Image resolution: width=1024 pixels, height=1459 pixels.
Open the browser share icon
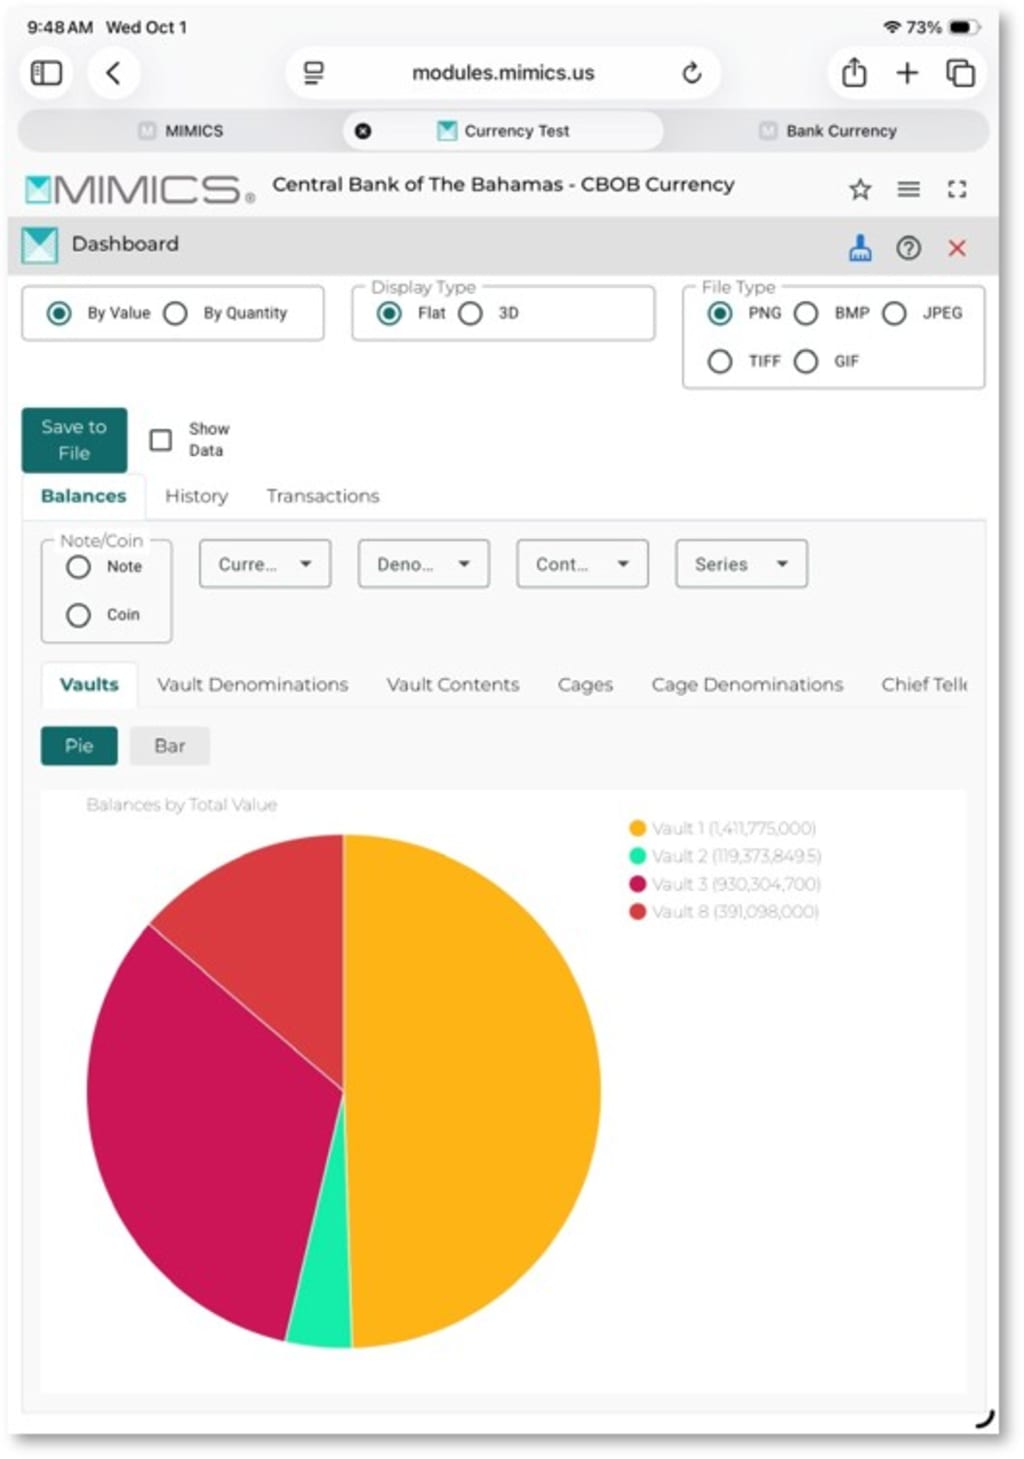854,72
